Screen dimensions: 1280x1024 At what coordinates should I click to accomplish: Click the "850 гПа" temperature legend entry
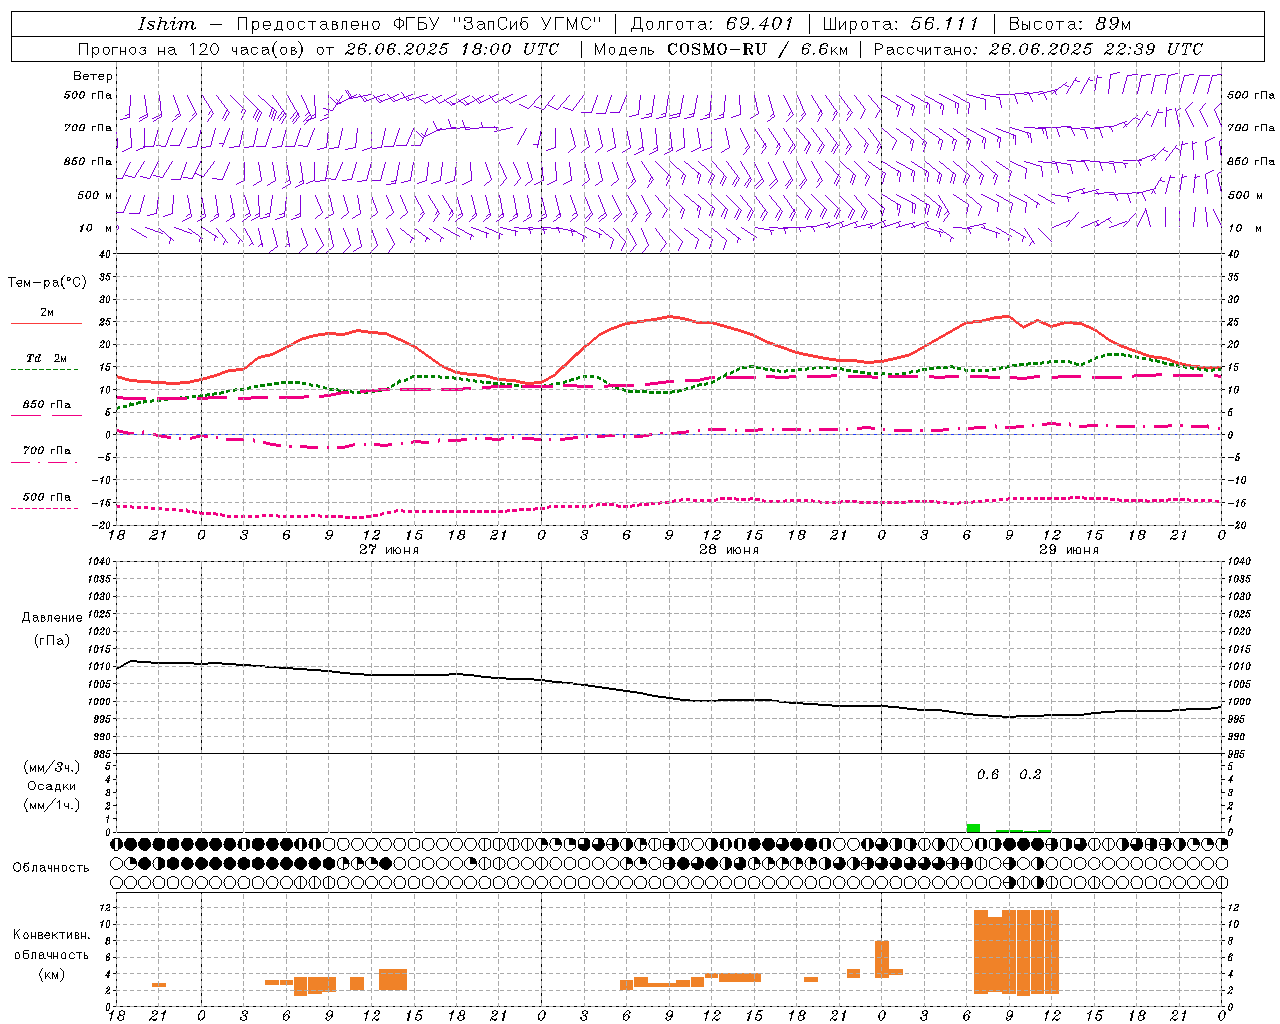tap(47, 405)
